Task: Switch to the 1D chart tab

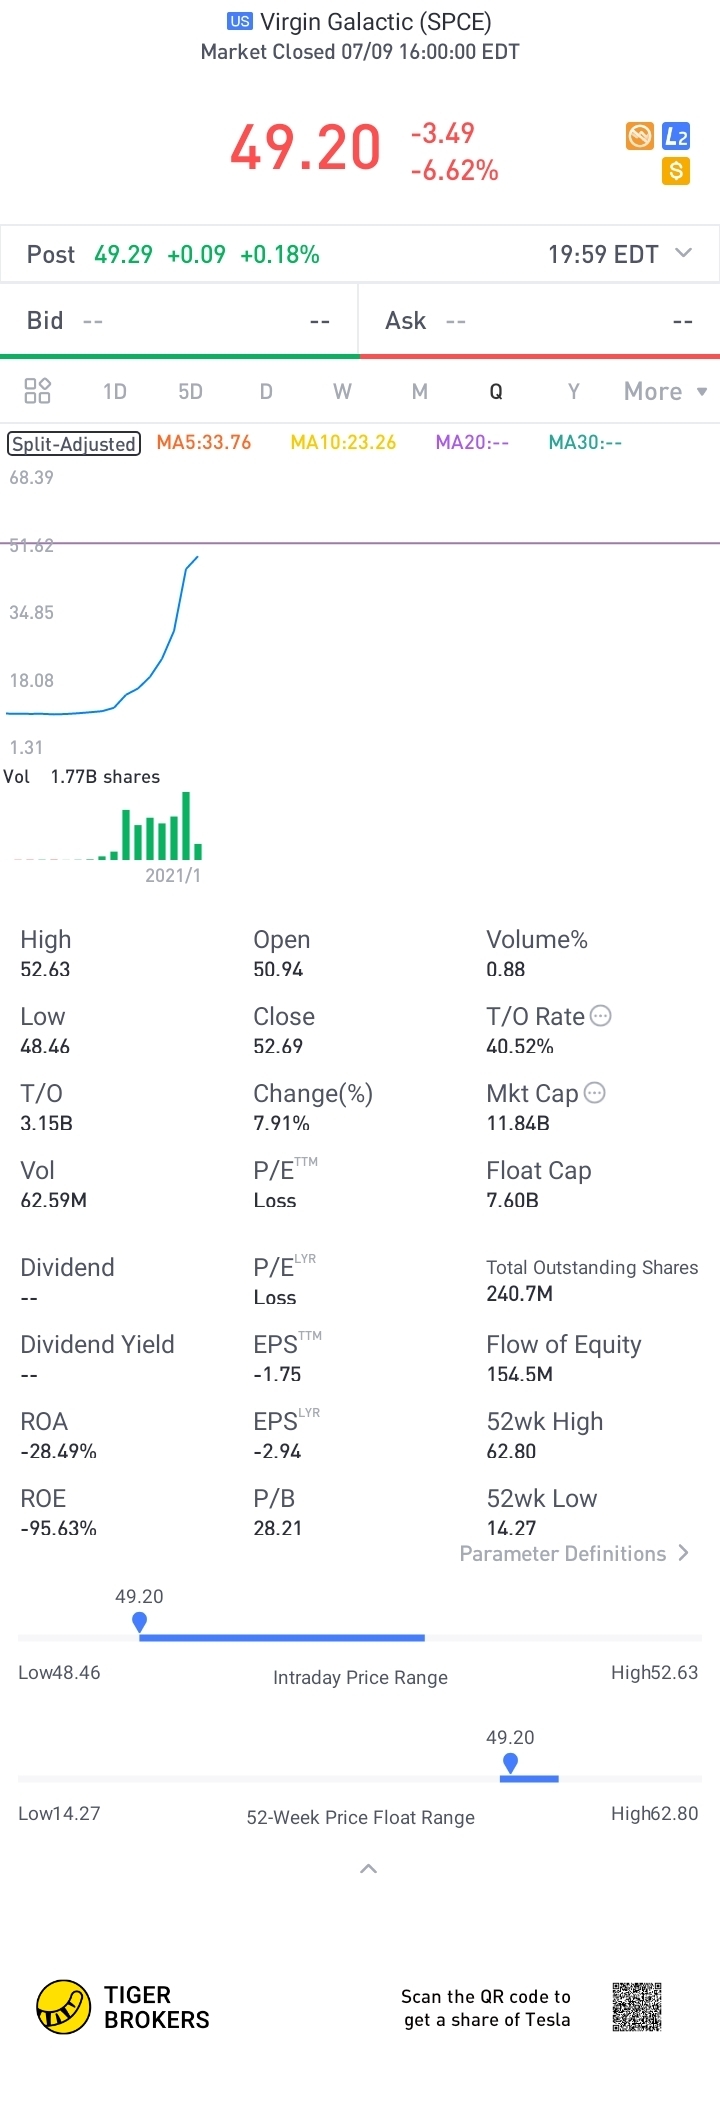Action: coord(115,391)
